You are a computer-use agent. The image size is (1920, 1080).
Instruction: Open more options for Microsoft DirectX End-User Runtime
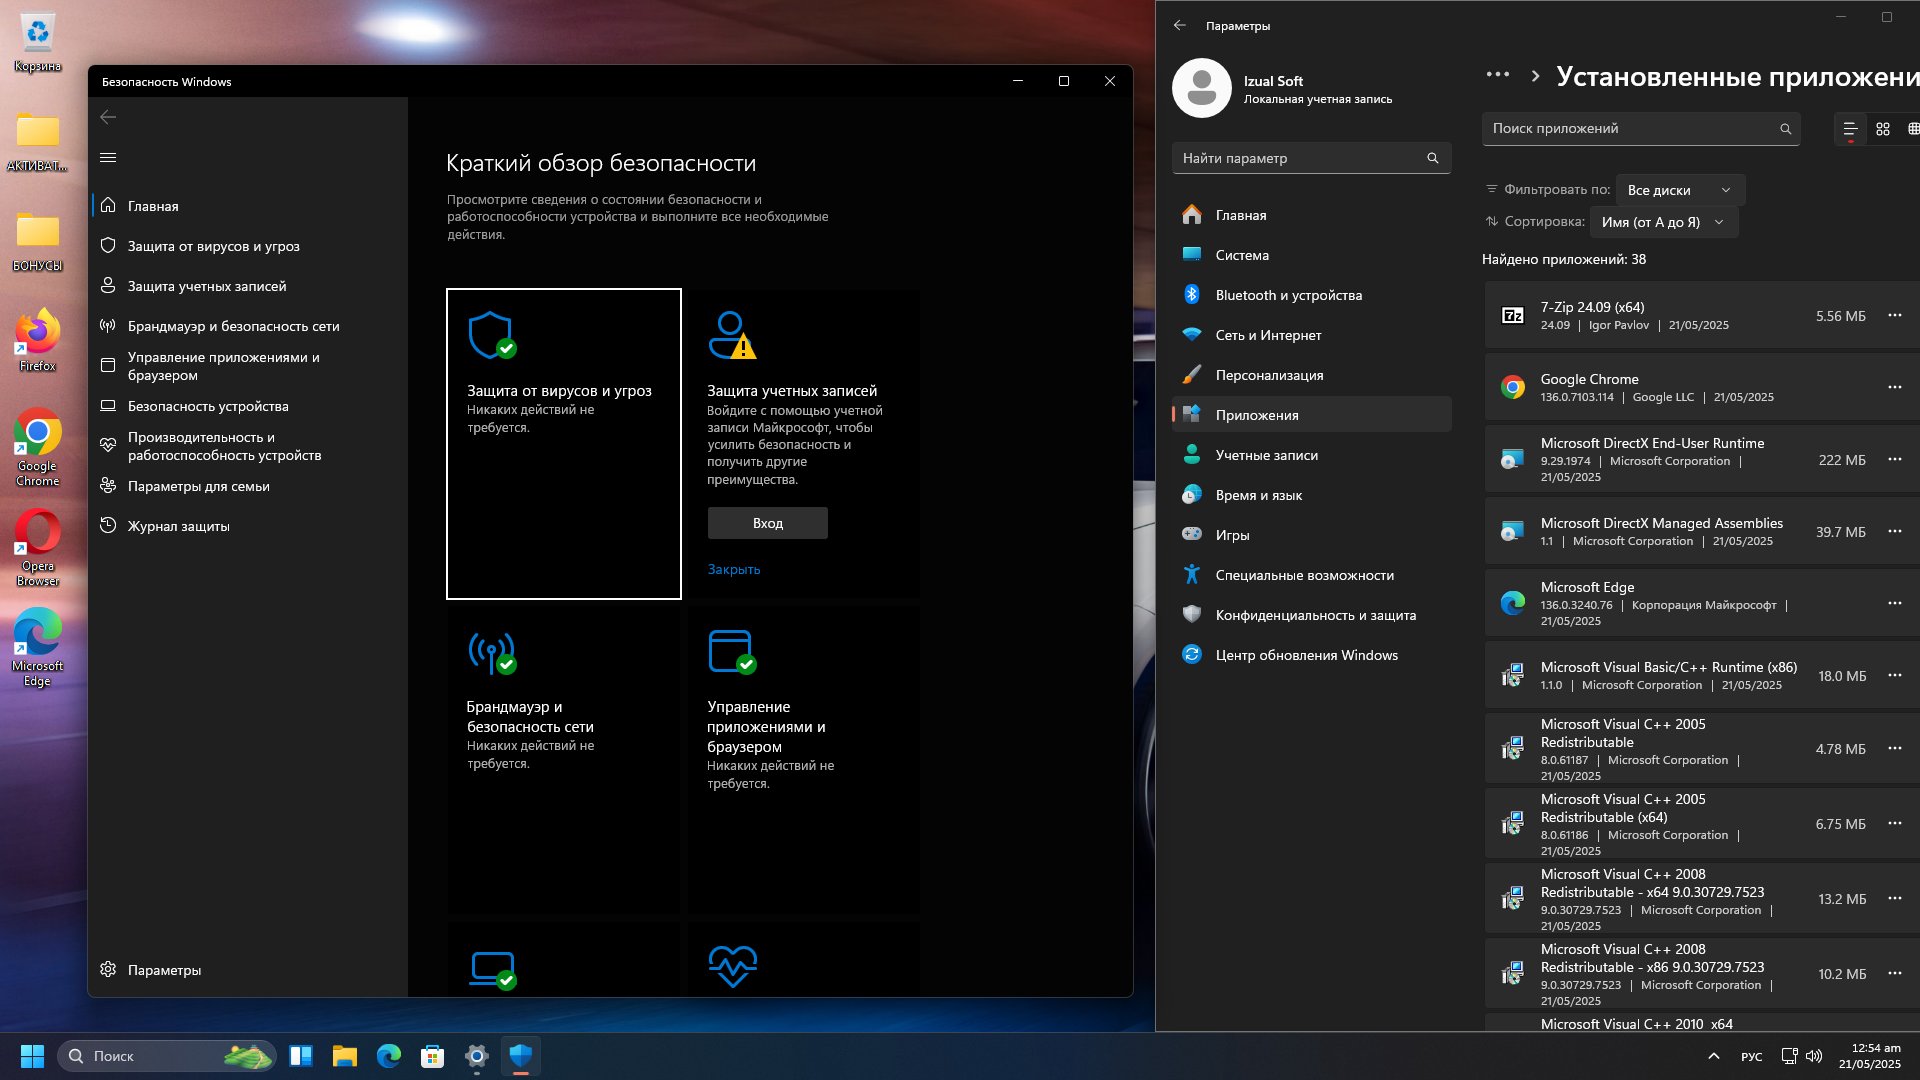click(1894, 459)
